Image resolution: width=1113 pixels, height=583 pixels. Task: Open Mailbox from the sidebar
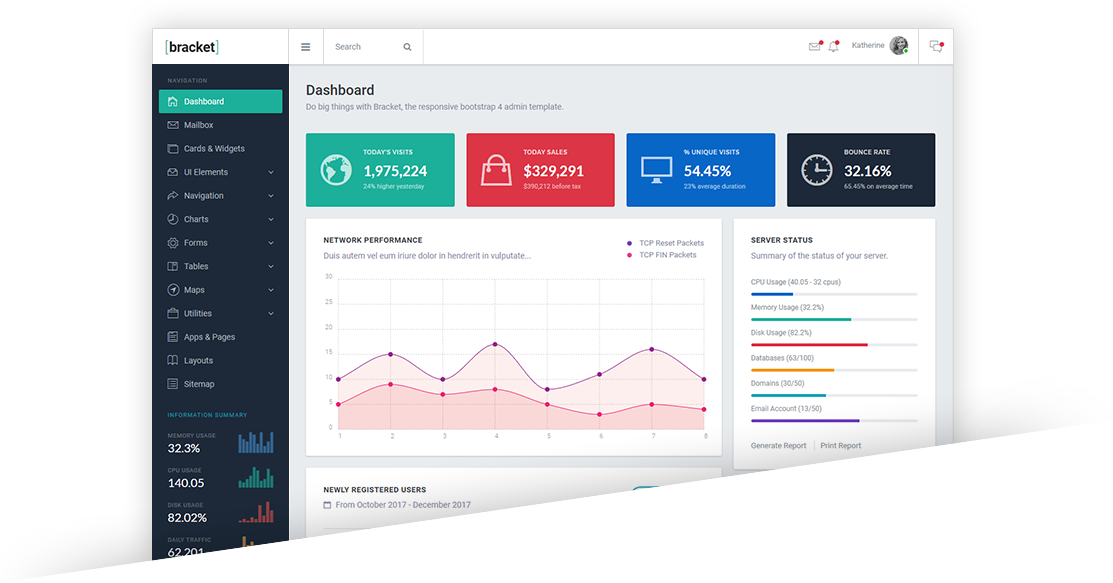pyautogui.click(x=198, y=125)
